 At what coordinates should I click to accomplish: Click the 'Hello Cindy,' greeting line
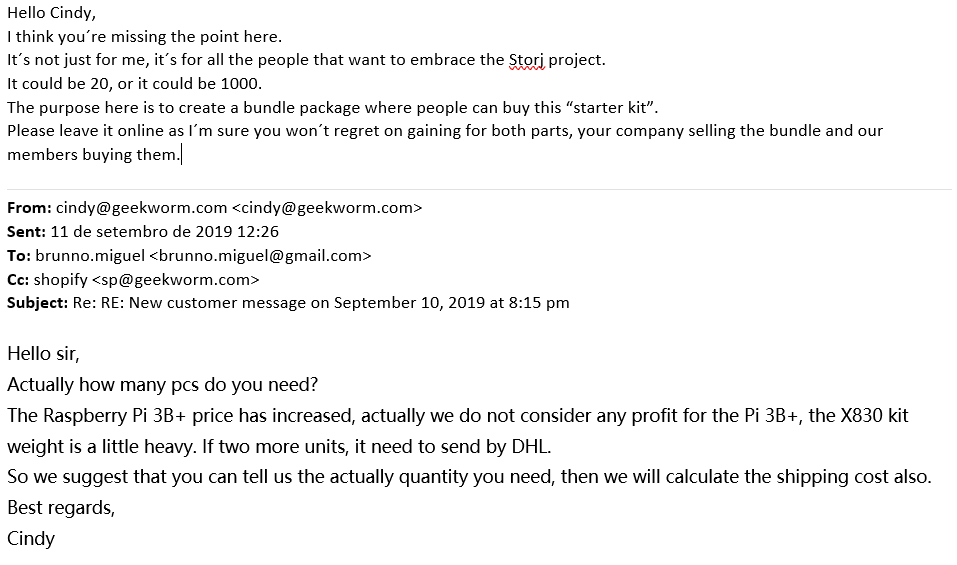pos(51,13)
